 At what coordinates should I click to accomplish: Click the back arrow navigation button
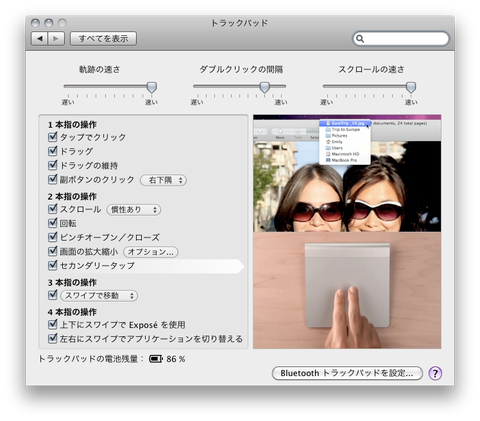40,39
